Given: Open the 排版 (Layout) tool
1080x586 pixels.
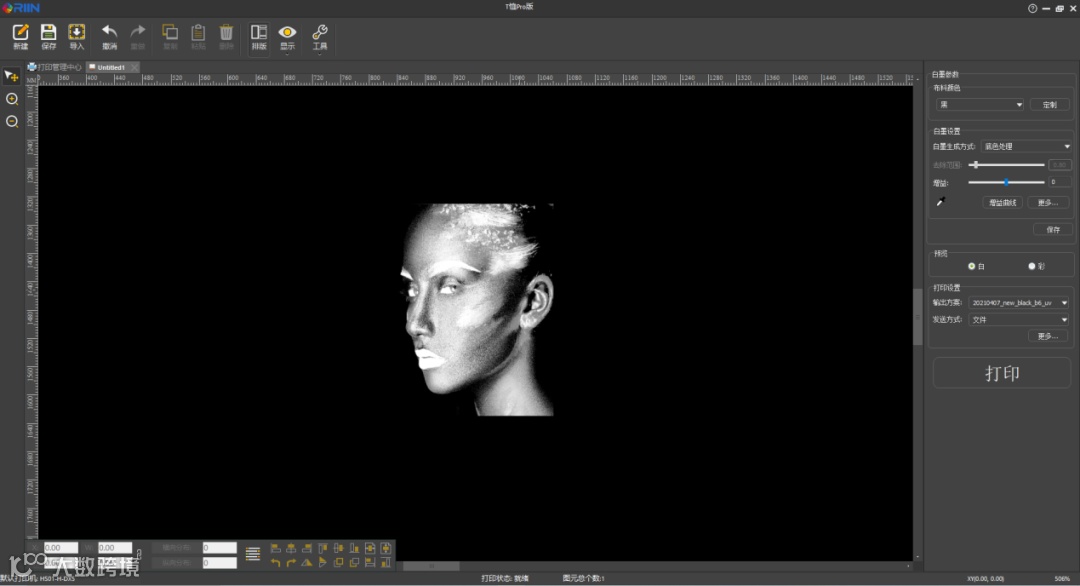Looking at the screenshot, I should 259,35.
